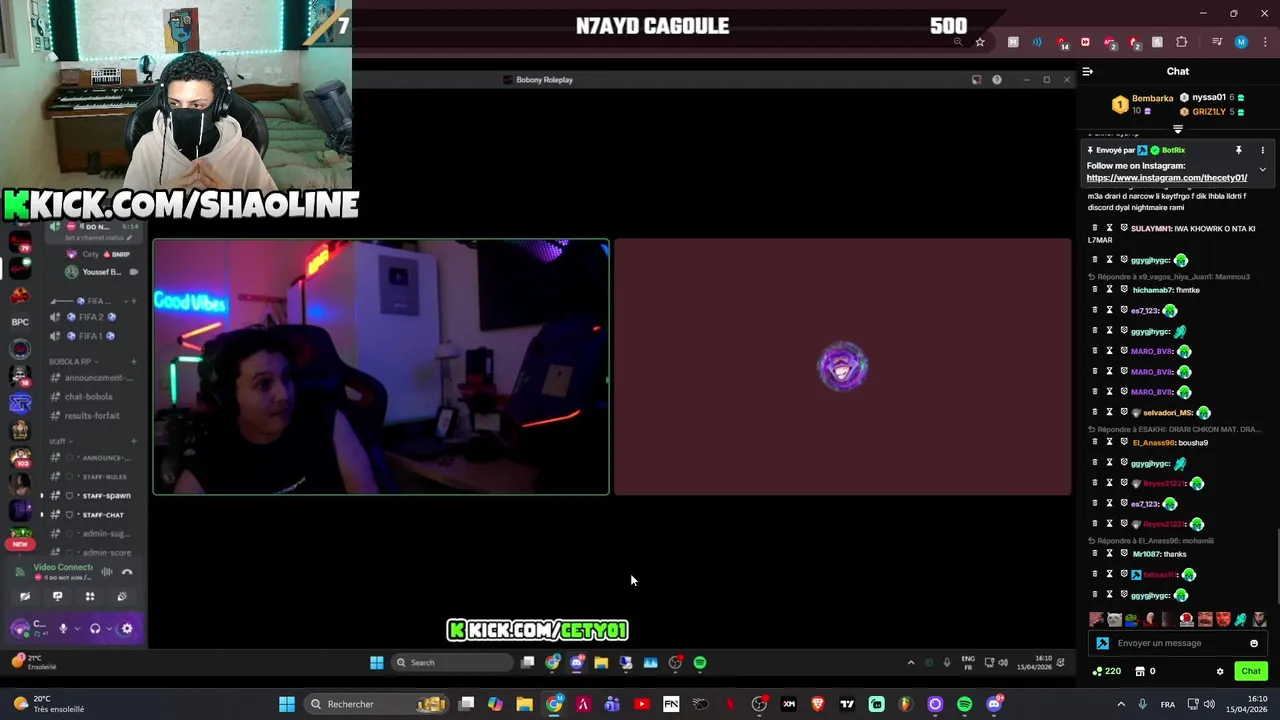Open Discord headphone output device dropdown
Viewport: 1280px width, 720px height.
point(108,629)
